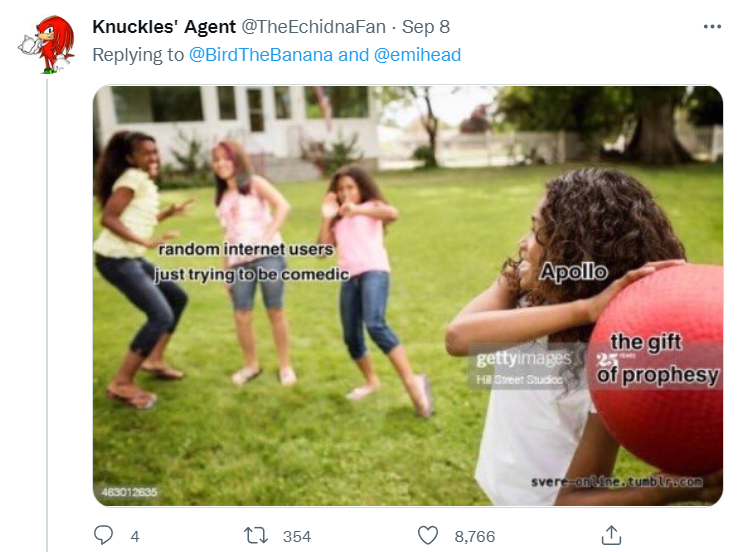Viewport: 745px width, 552px height.
Task: Click the 354 retweets count
Action: click(297, 536)
